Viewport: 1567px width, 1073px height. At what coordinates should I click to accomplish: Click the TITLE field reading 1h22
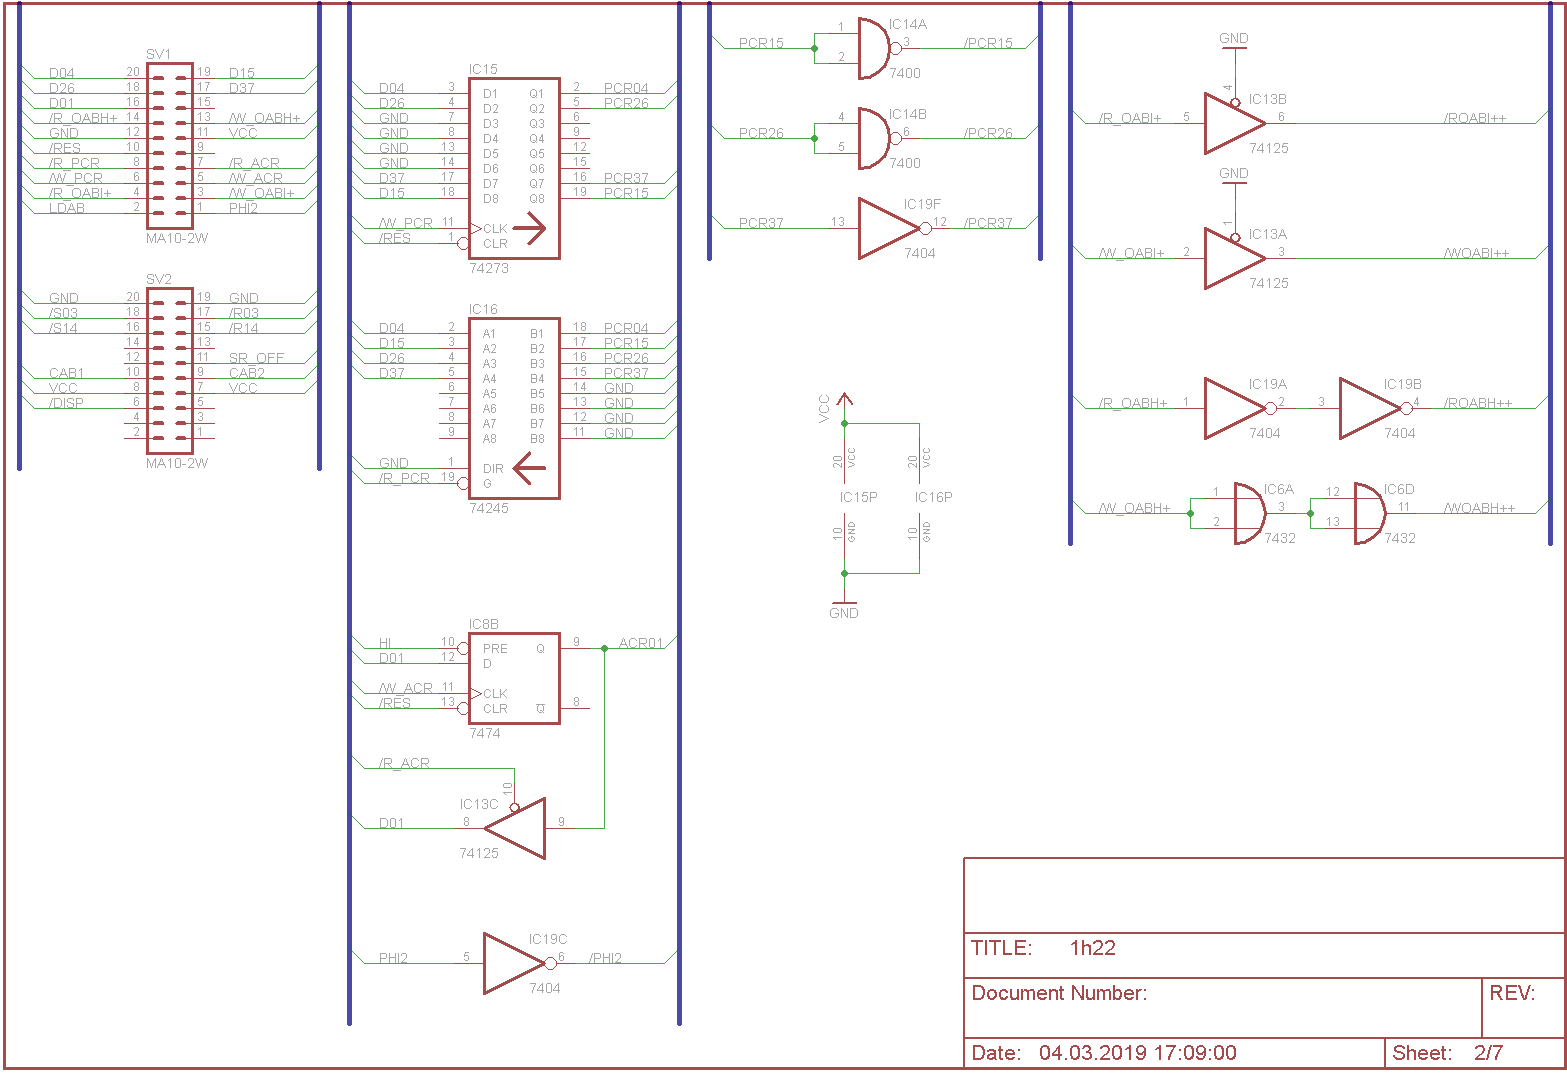point(1091,948)
